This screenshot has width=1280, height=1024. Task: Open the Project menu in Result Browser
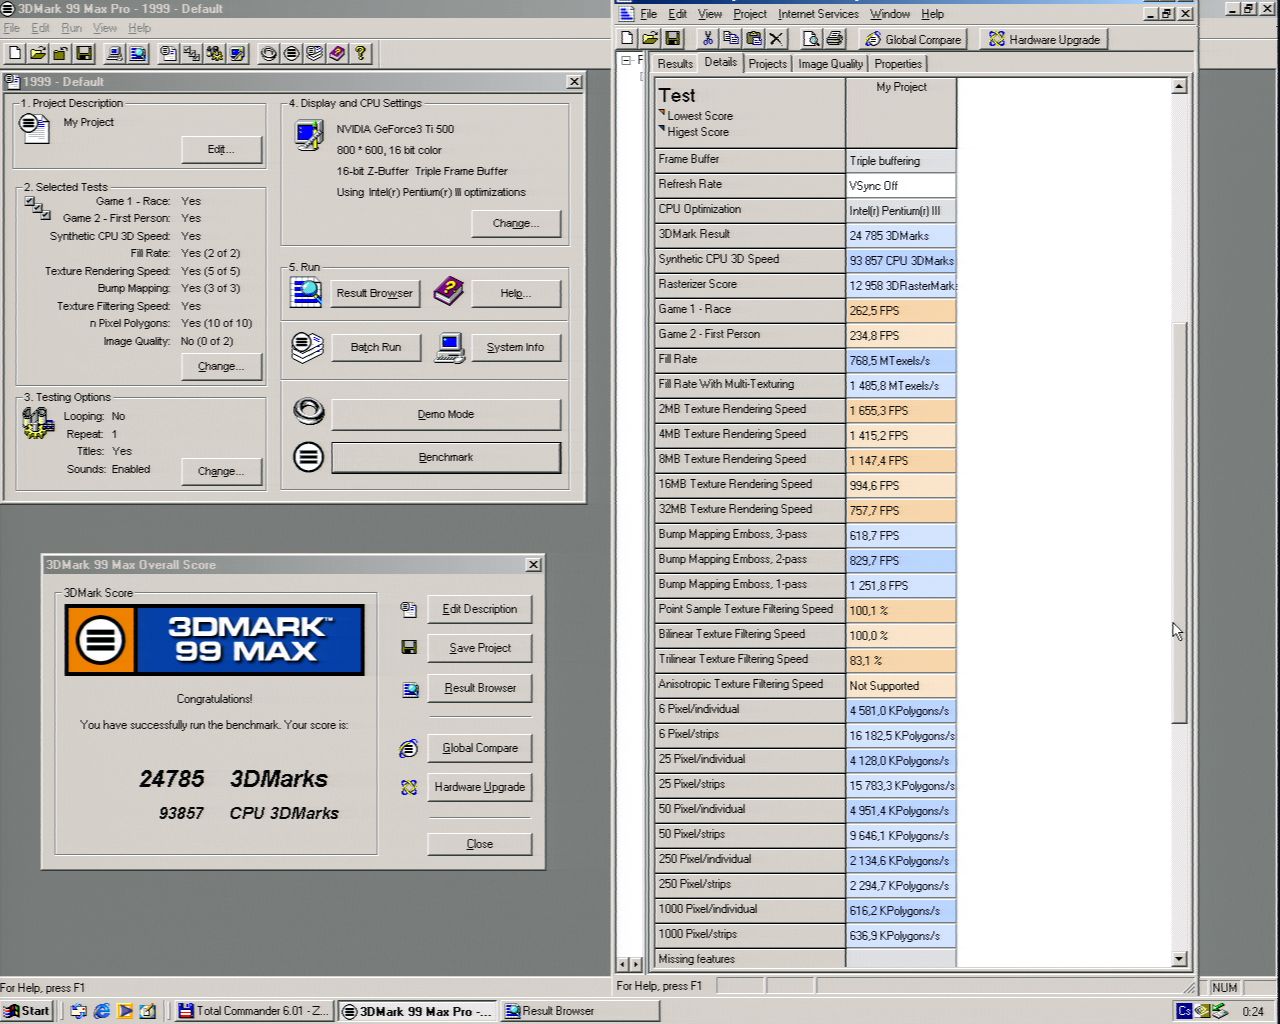pos(750,14)
